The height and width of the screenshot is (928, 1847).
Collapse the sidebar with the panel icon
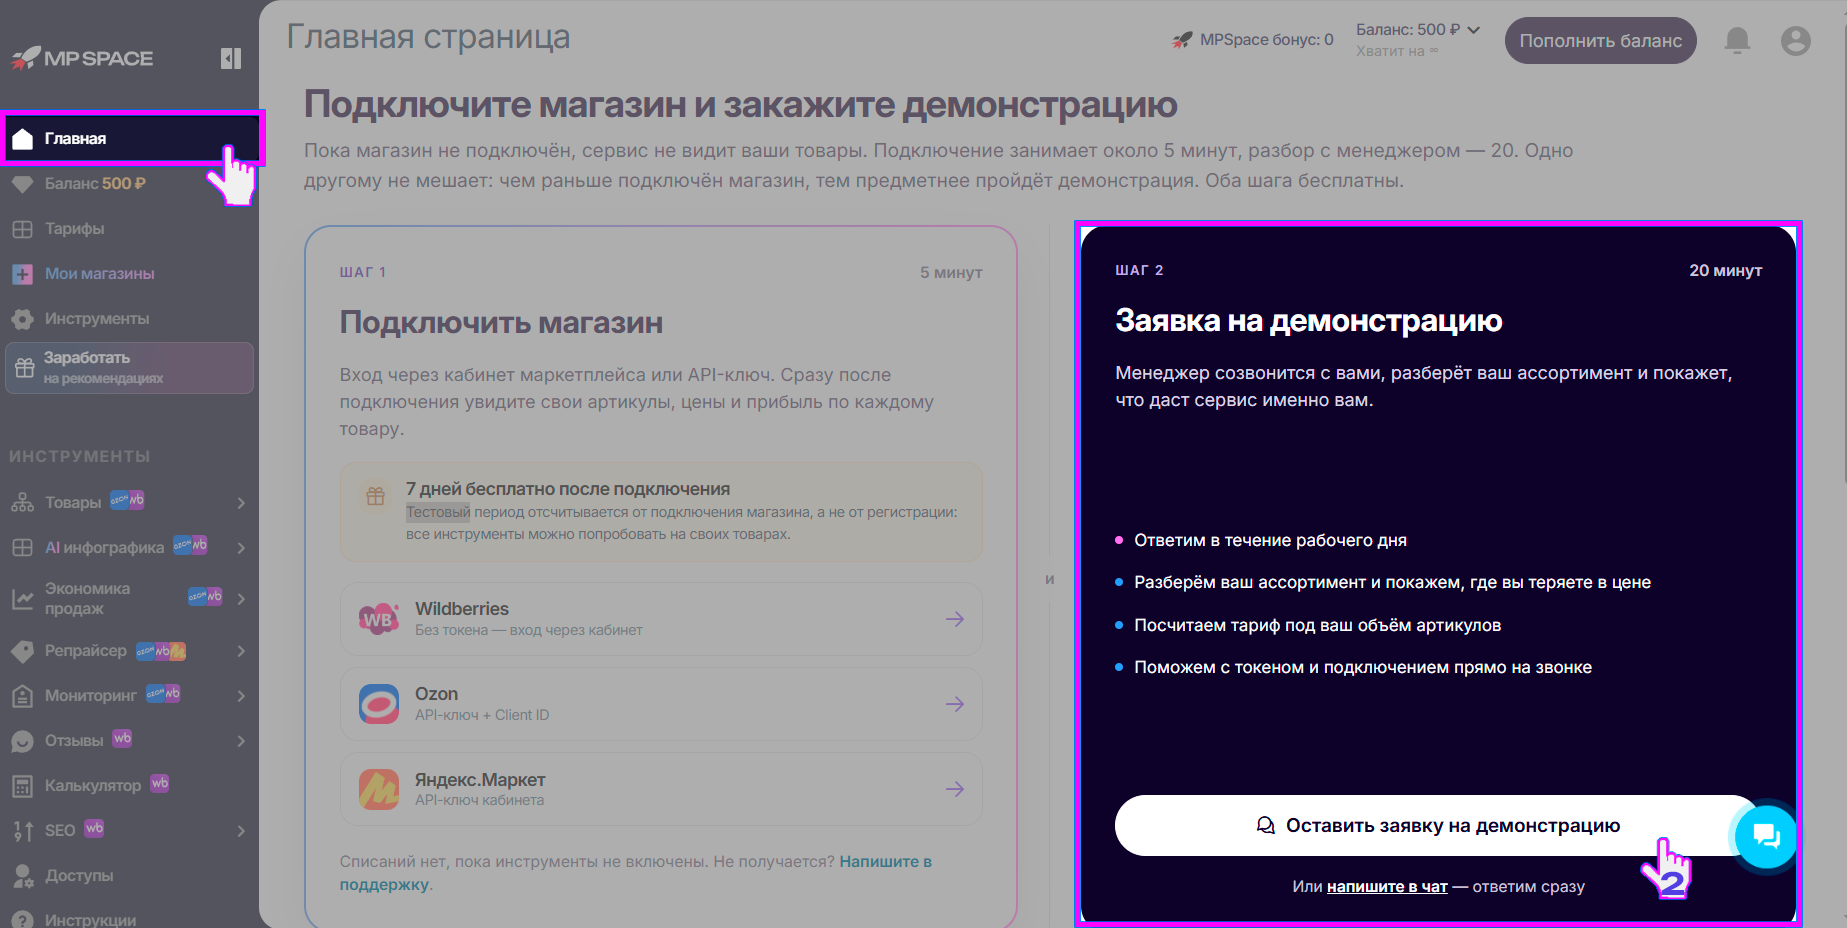(x=231, y=58)
